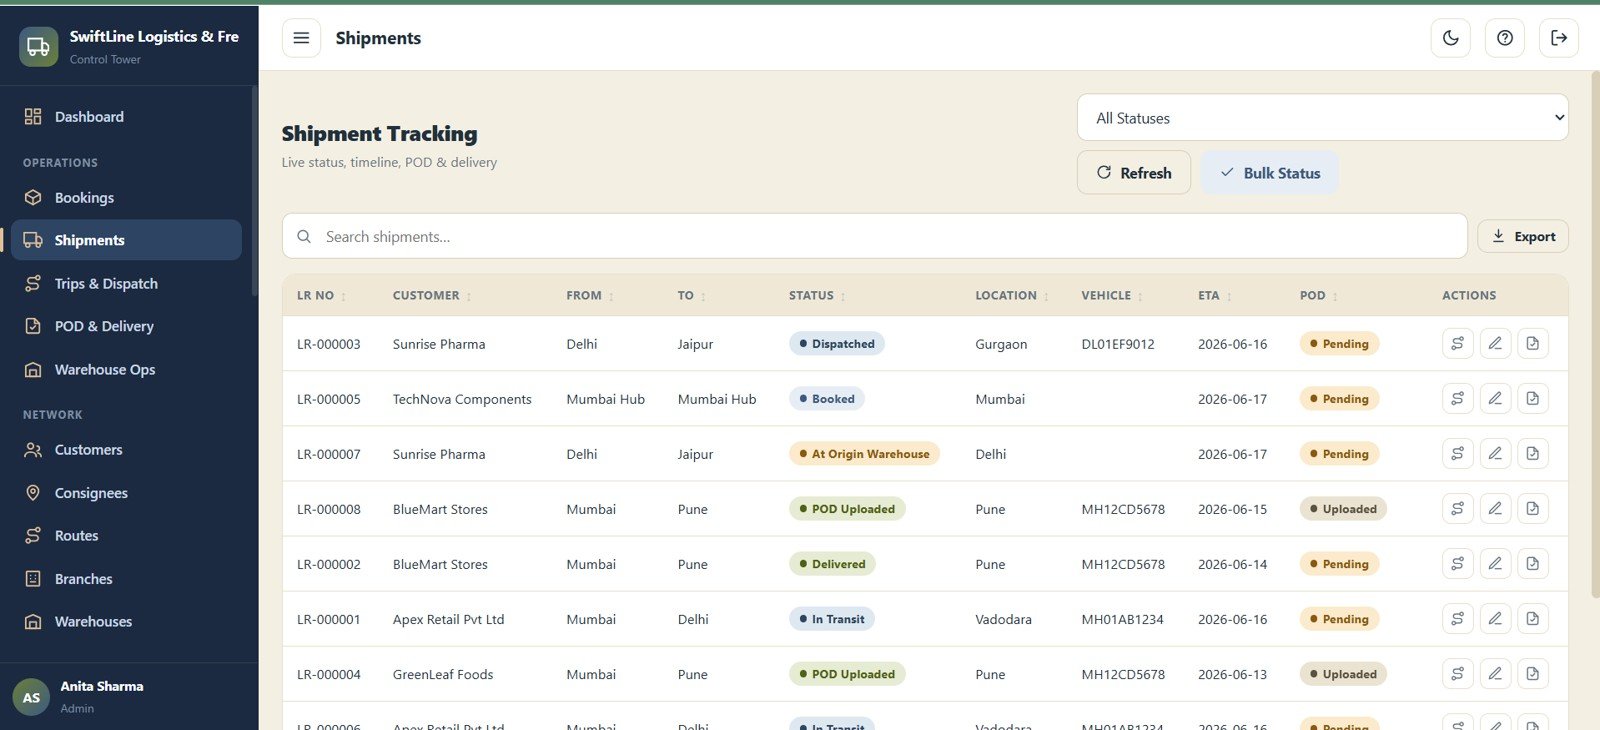This screenshot has width=1600, height=730.
Task: Open Routes in the sidebar
Action: click(126, 536)
